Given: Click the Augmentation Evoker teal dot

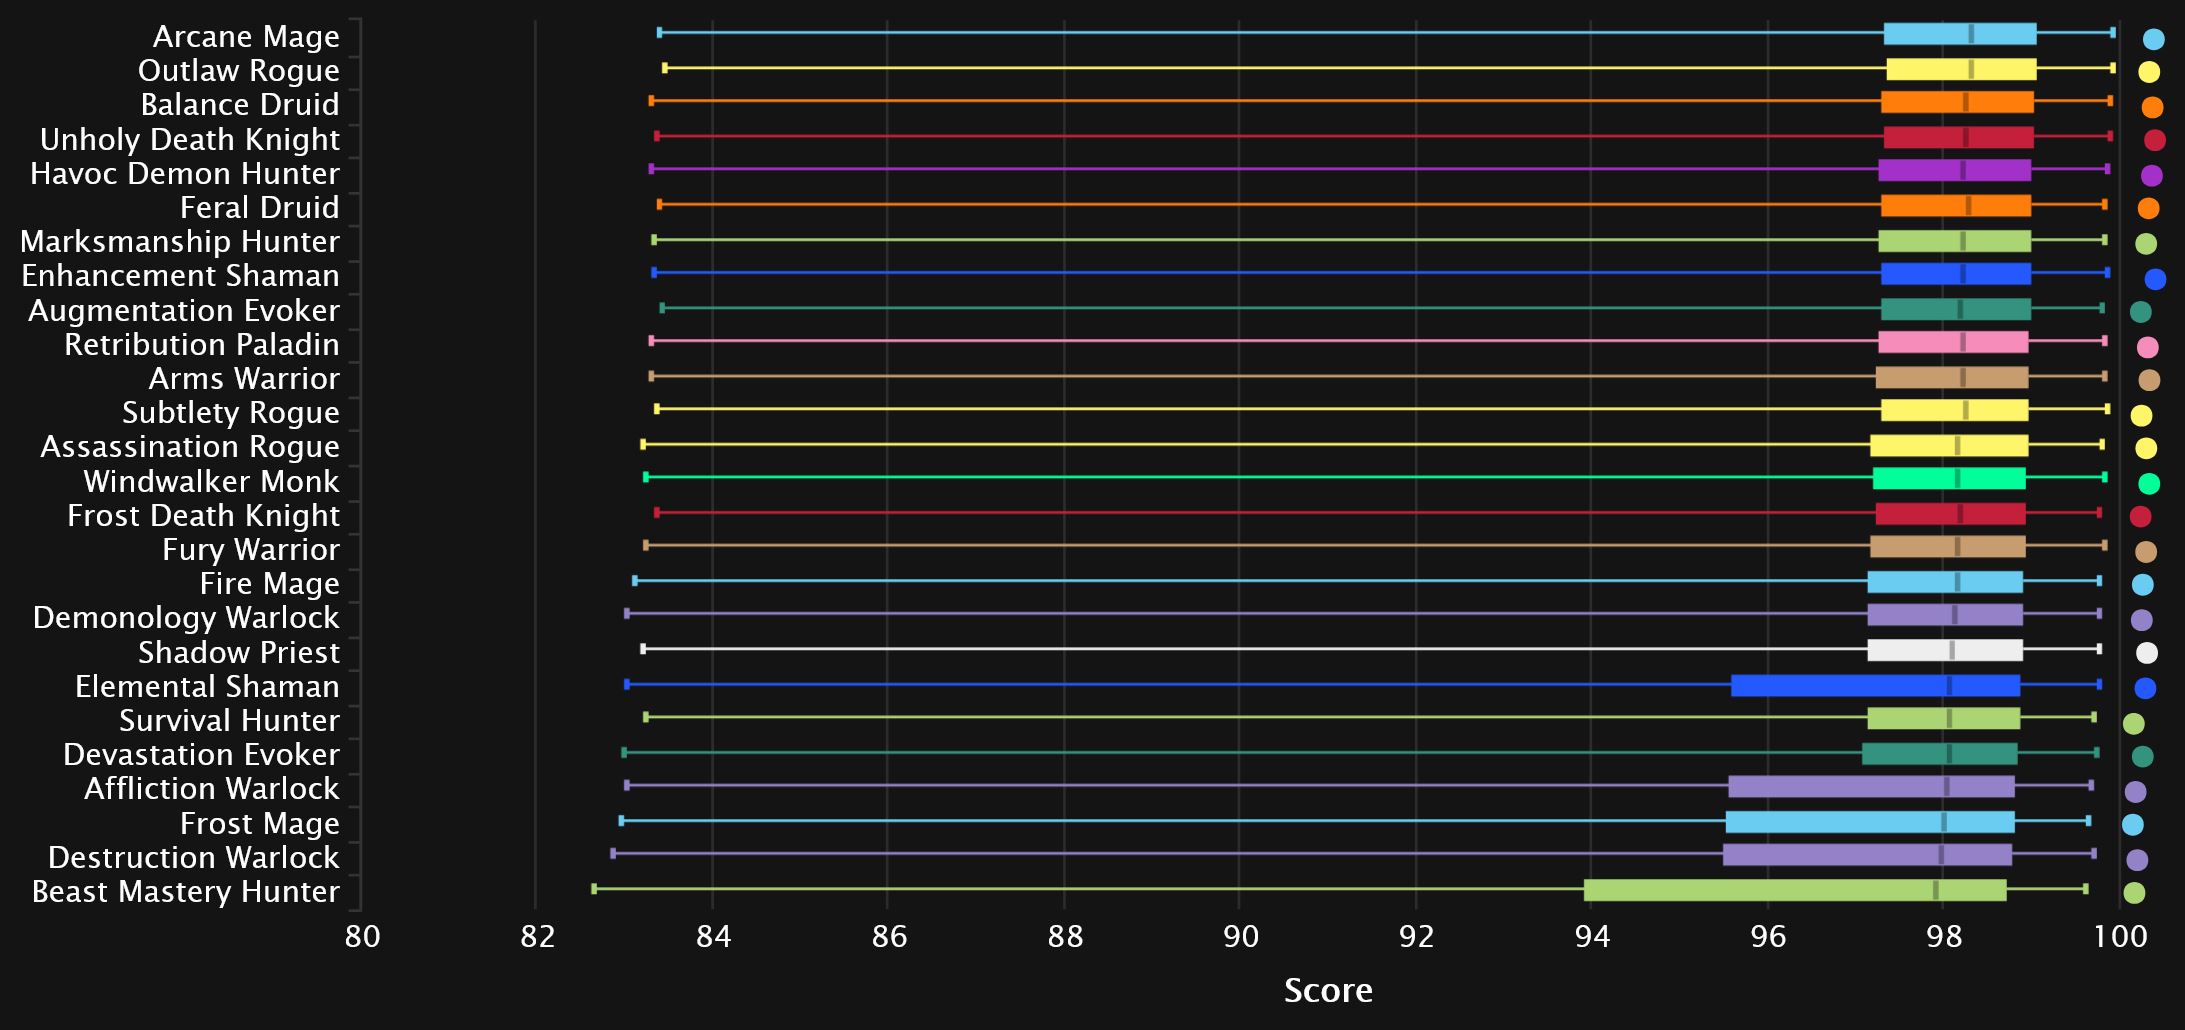Looking at the screenshot, I should [x=2141, y=312].
